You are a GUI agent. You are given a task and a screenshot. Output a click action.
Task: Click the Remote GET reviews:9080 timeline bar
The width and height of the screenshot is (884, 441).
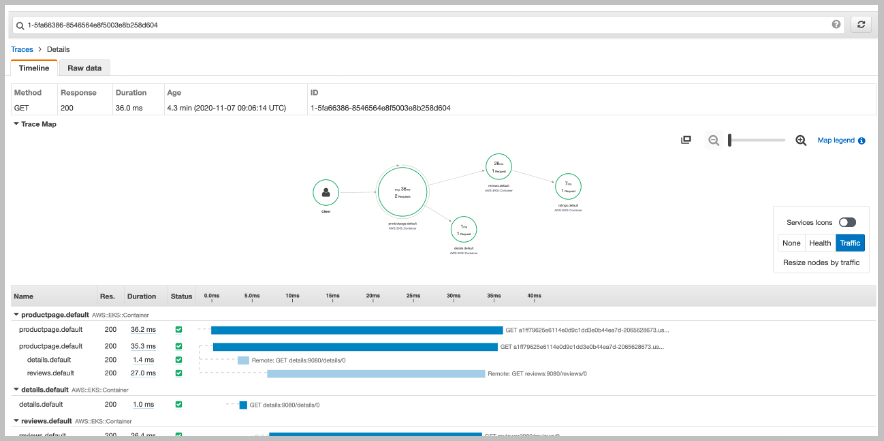376,373
